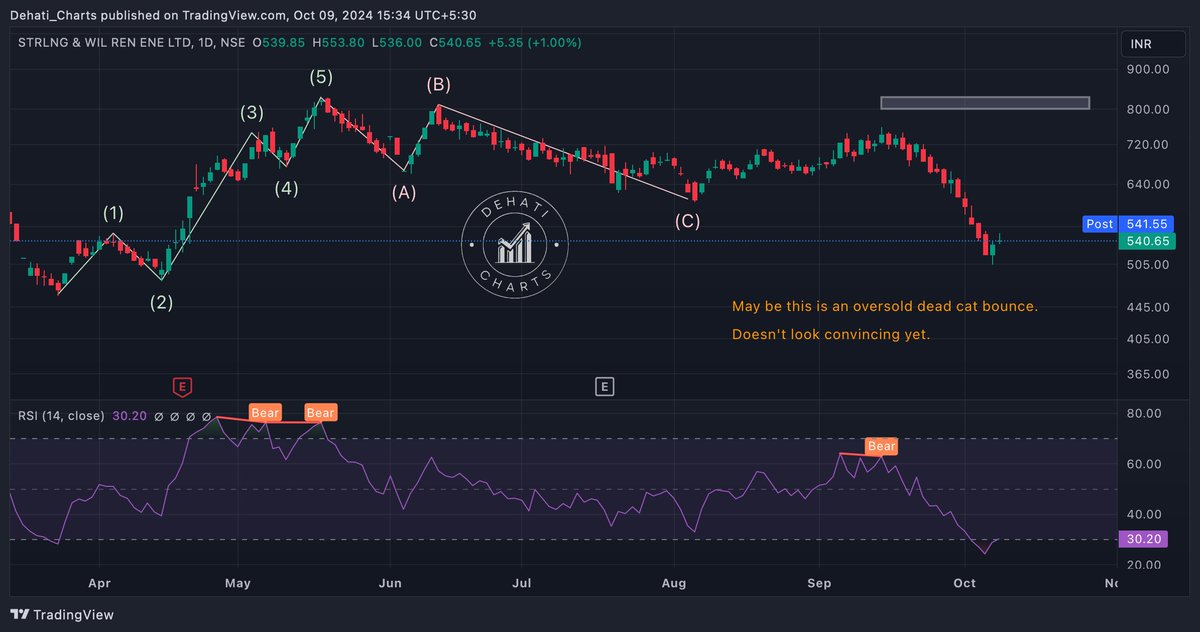Click the 640.00 price axis label

1148,185
